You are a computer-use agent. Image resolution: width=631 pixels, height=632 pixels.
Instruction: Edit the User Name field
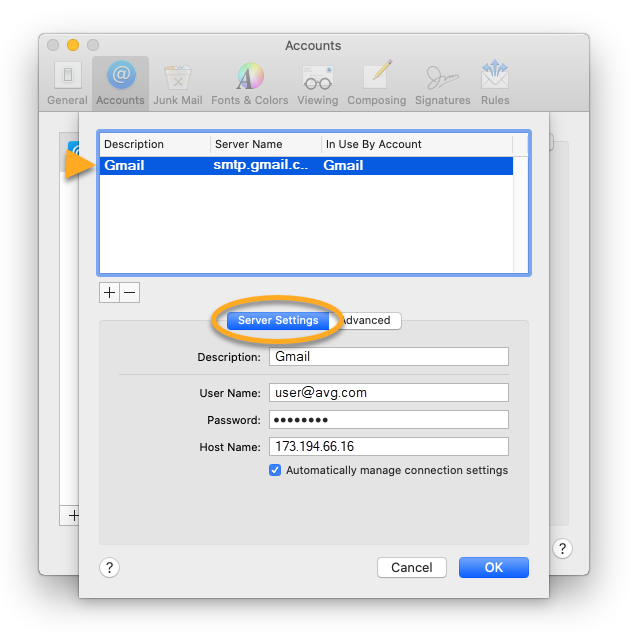389,393
